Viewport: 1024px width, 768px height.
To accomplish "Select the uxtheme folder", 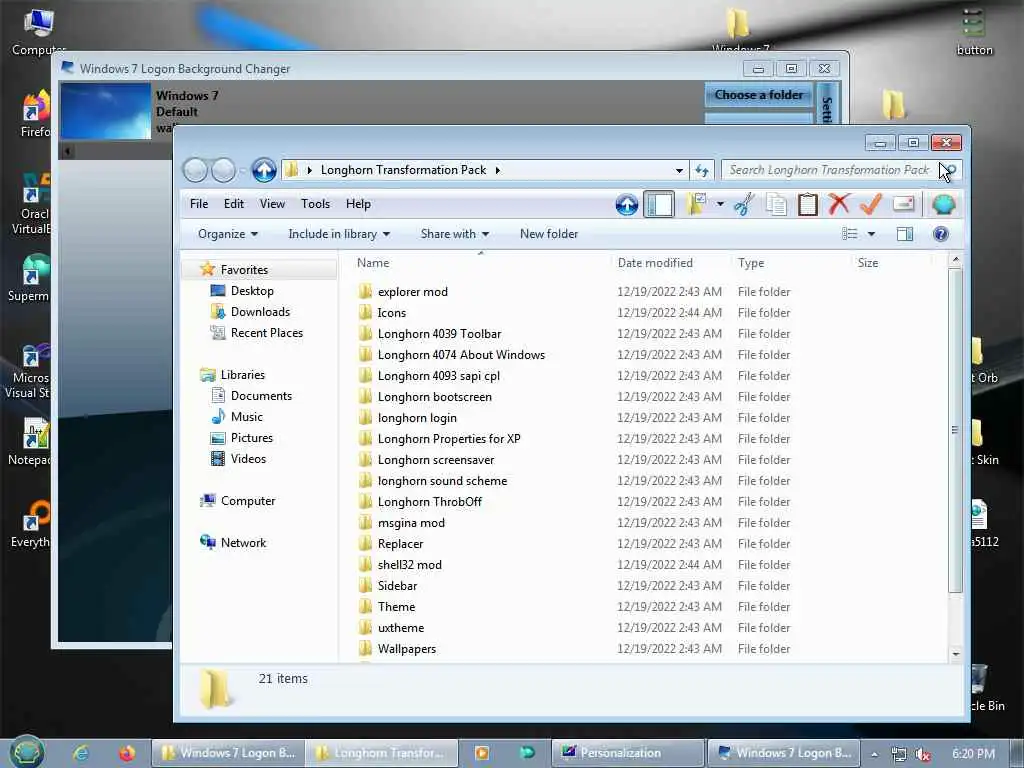I will point(400,628).
